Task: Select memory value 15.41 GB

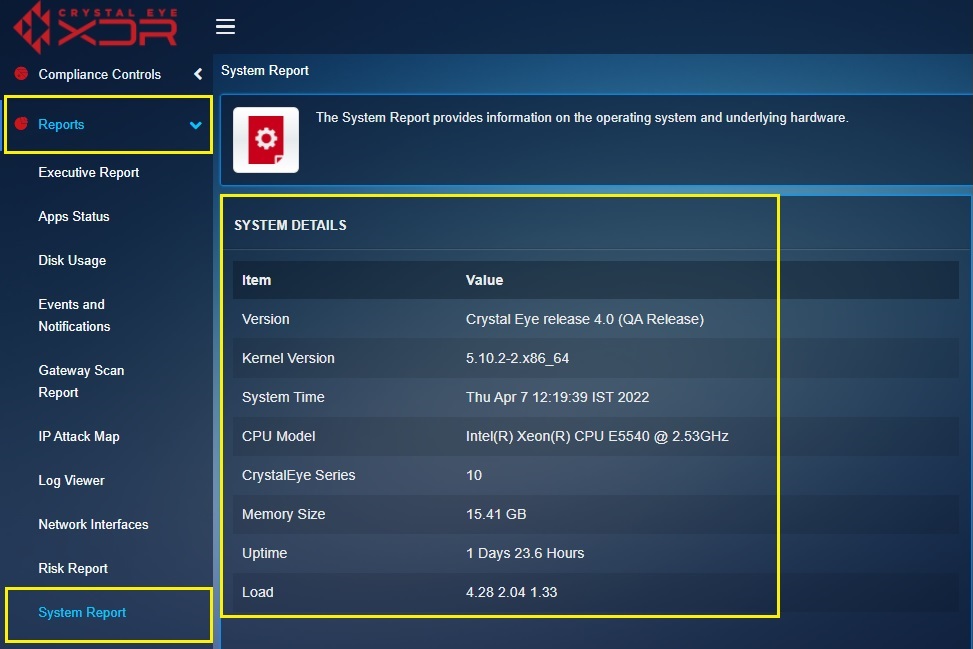Action: 496,514
